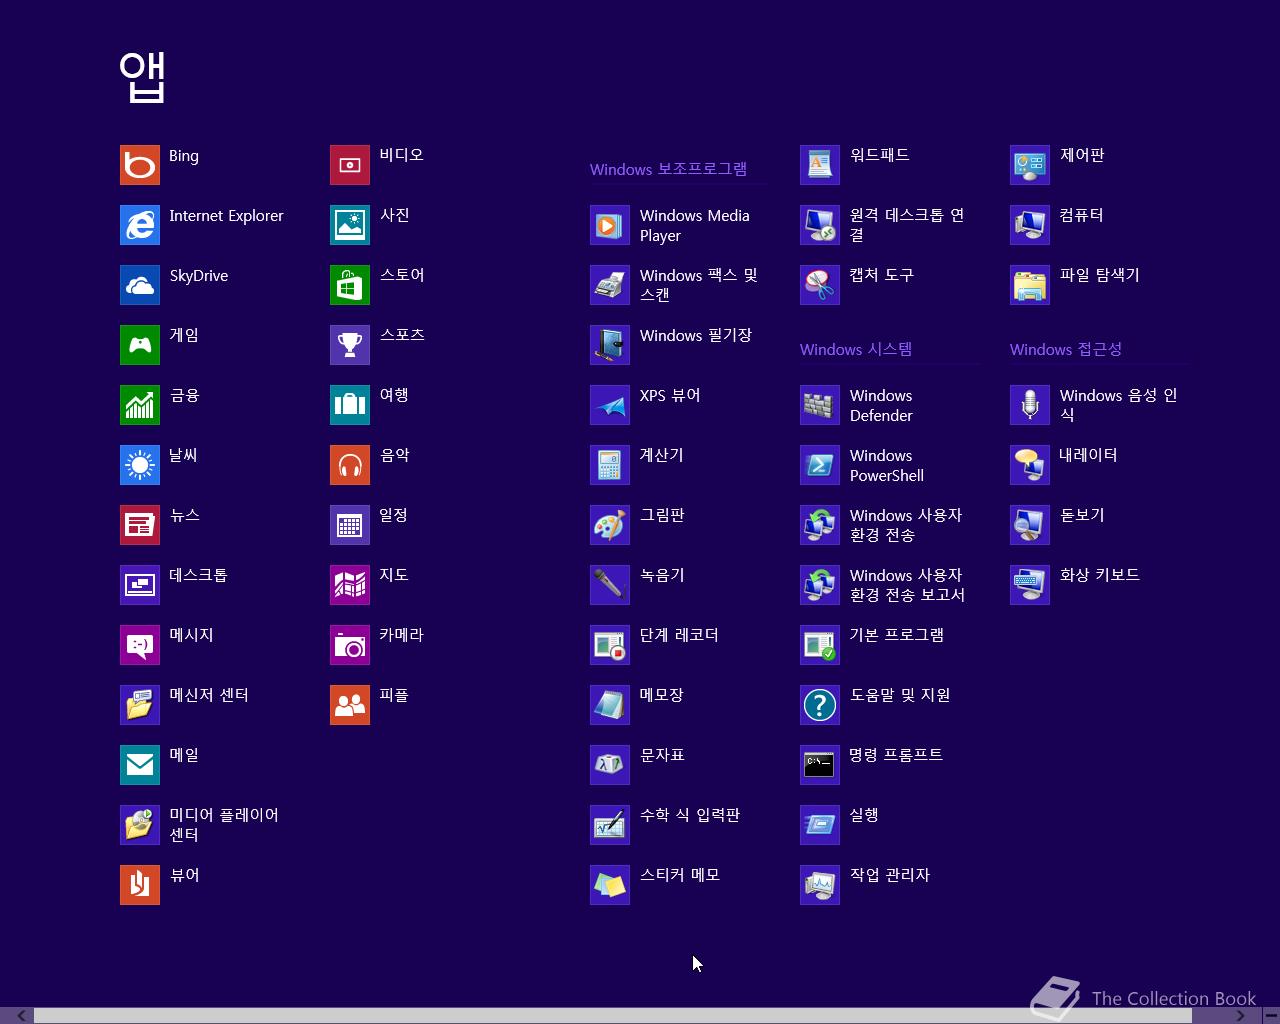Image resolution: width=1280 pixels, height=1024 pixels.
Task: Open the 메시지 (Messaging) app
Action: (x=167, y=645)
